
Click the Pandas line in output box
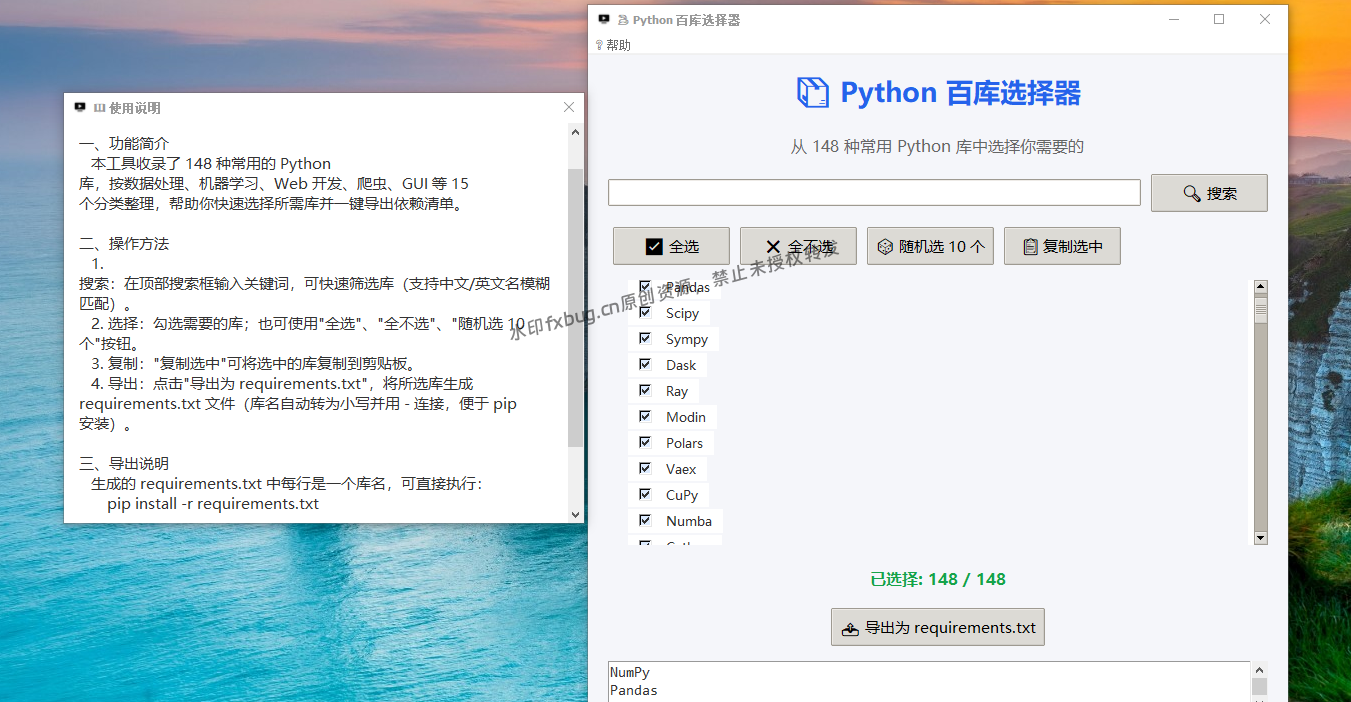(x=634, y=690)
